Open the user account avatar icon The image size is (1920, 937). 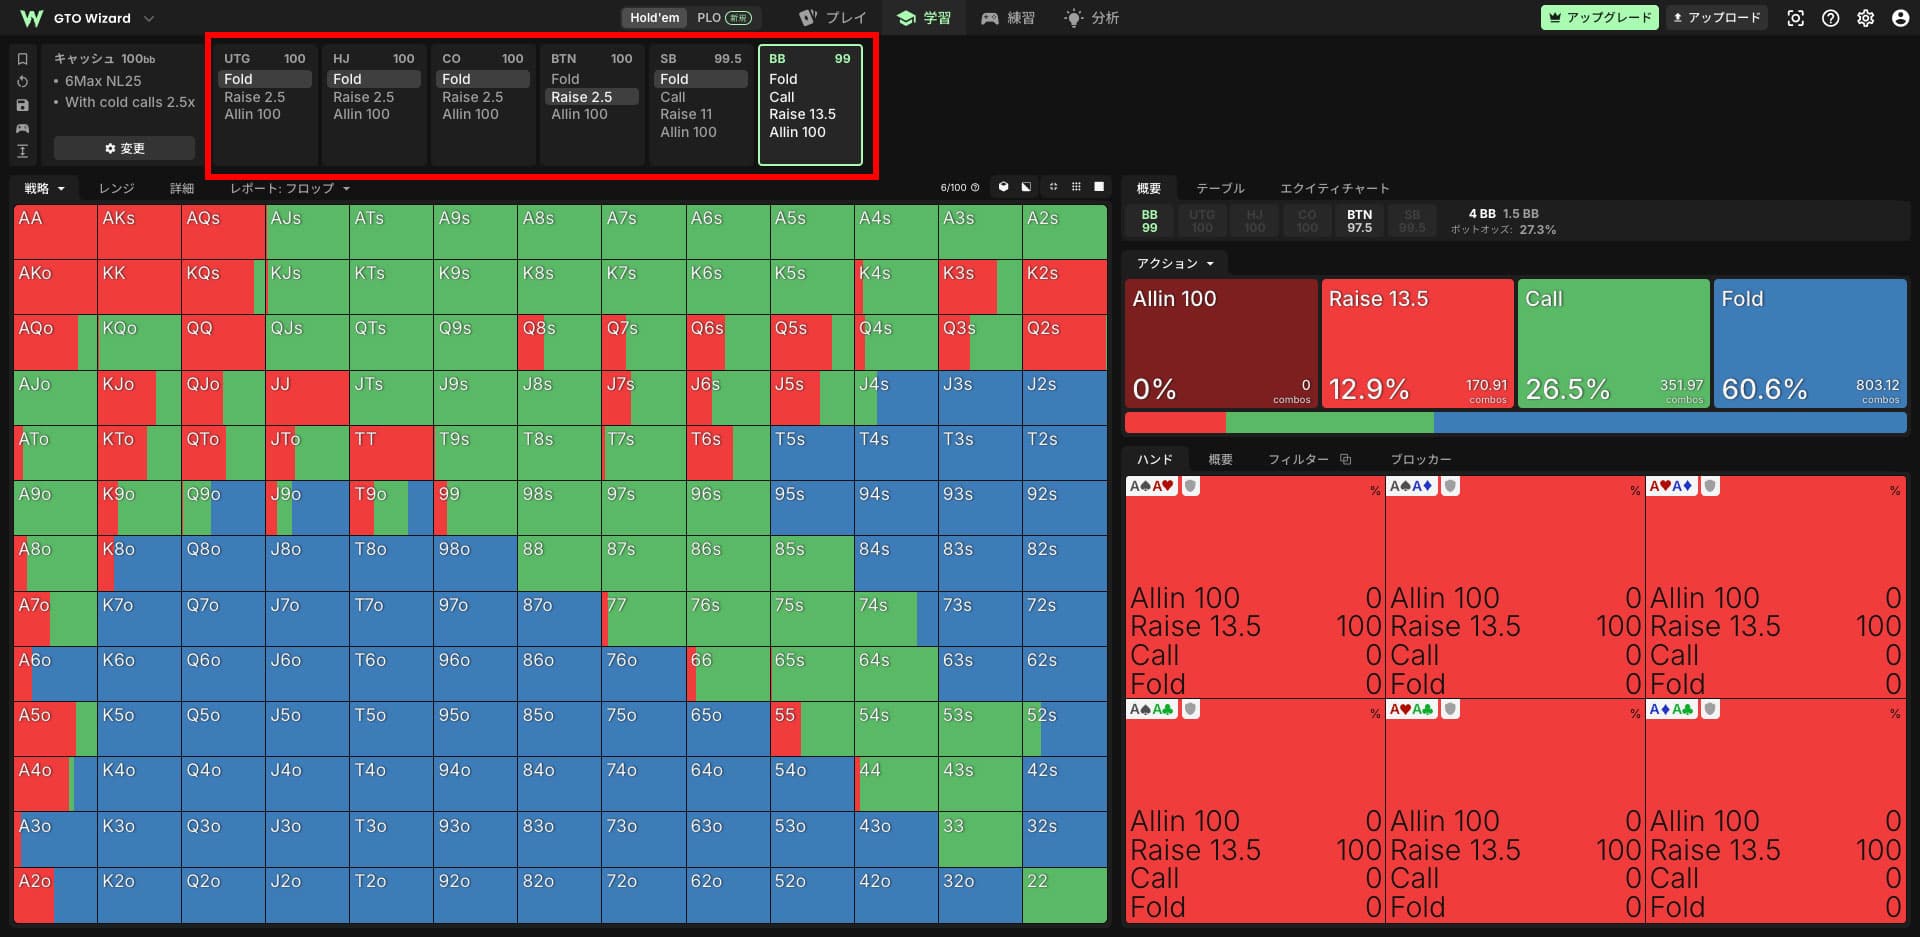pos(1900,18)
